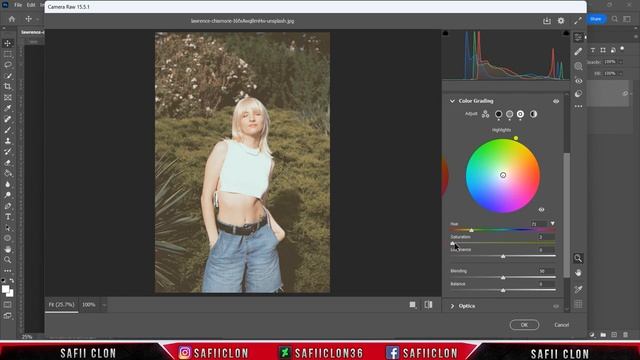Toggle the filmstrip view icon below preview

click(x=413, y=305)
